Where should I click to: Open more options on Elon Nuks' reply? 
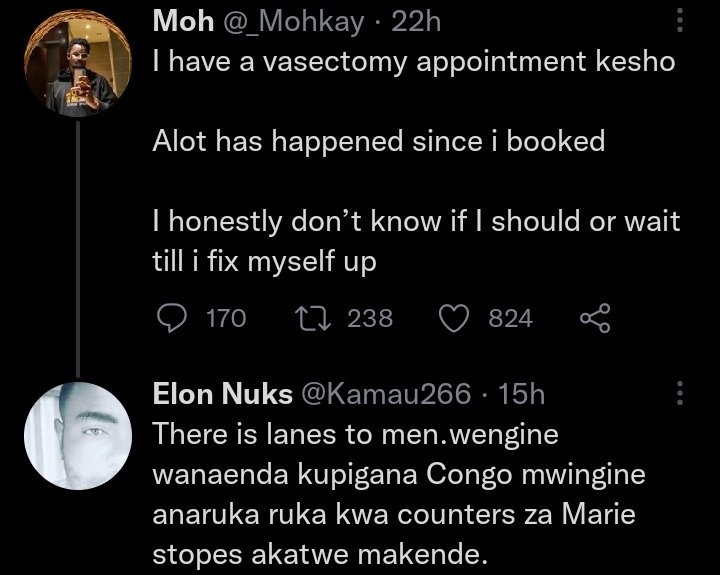tap(681, 393)
